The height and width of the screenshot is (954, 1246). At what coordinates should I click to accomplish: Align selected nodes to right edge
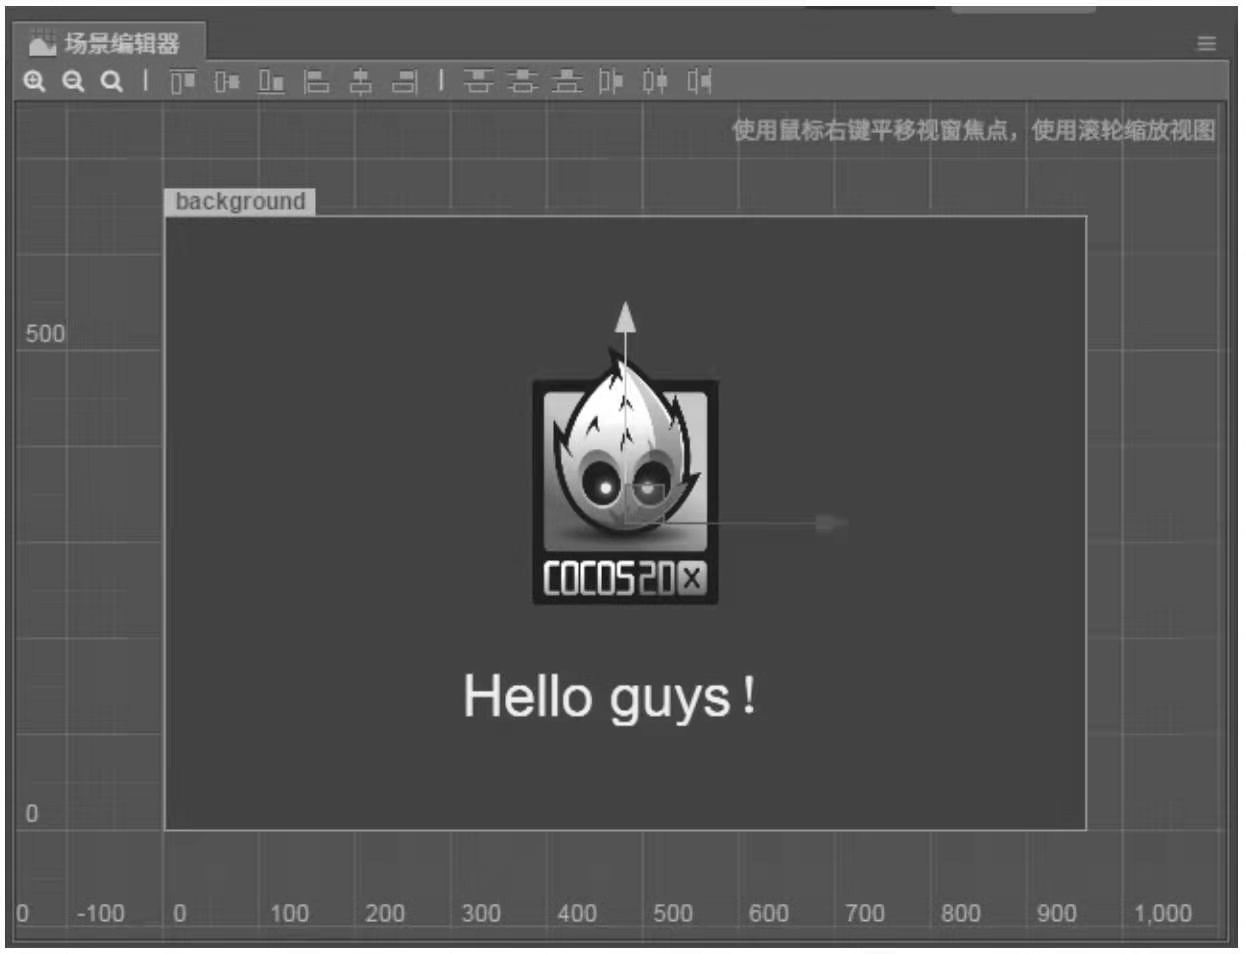point(405,81)
